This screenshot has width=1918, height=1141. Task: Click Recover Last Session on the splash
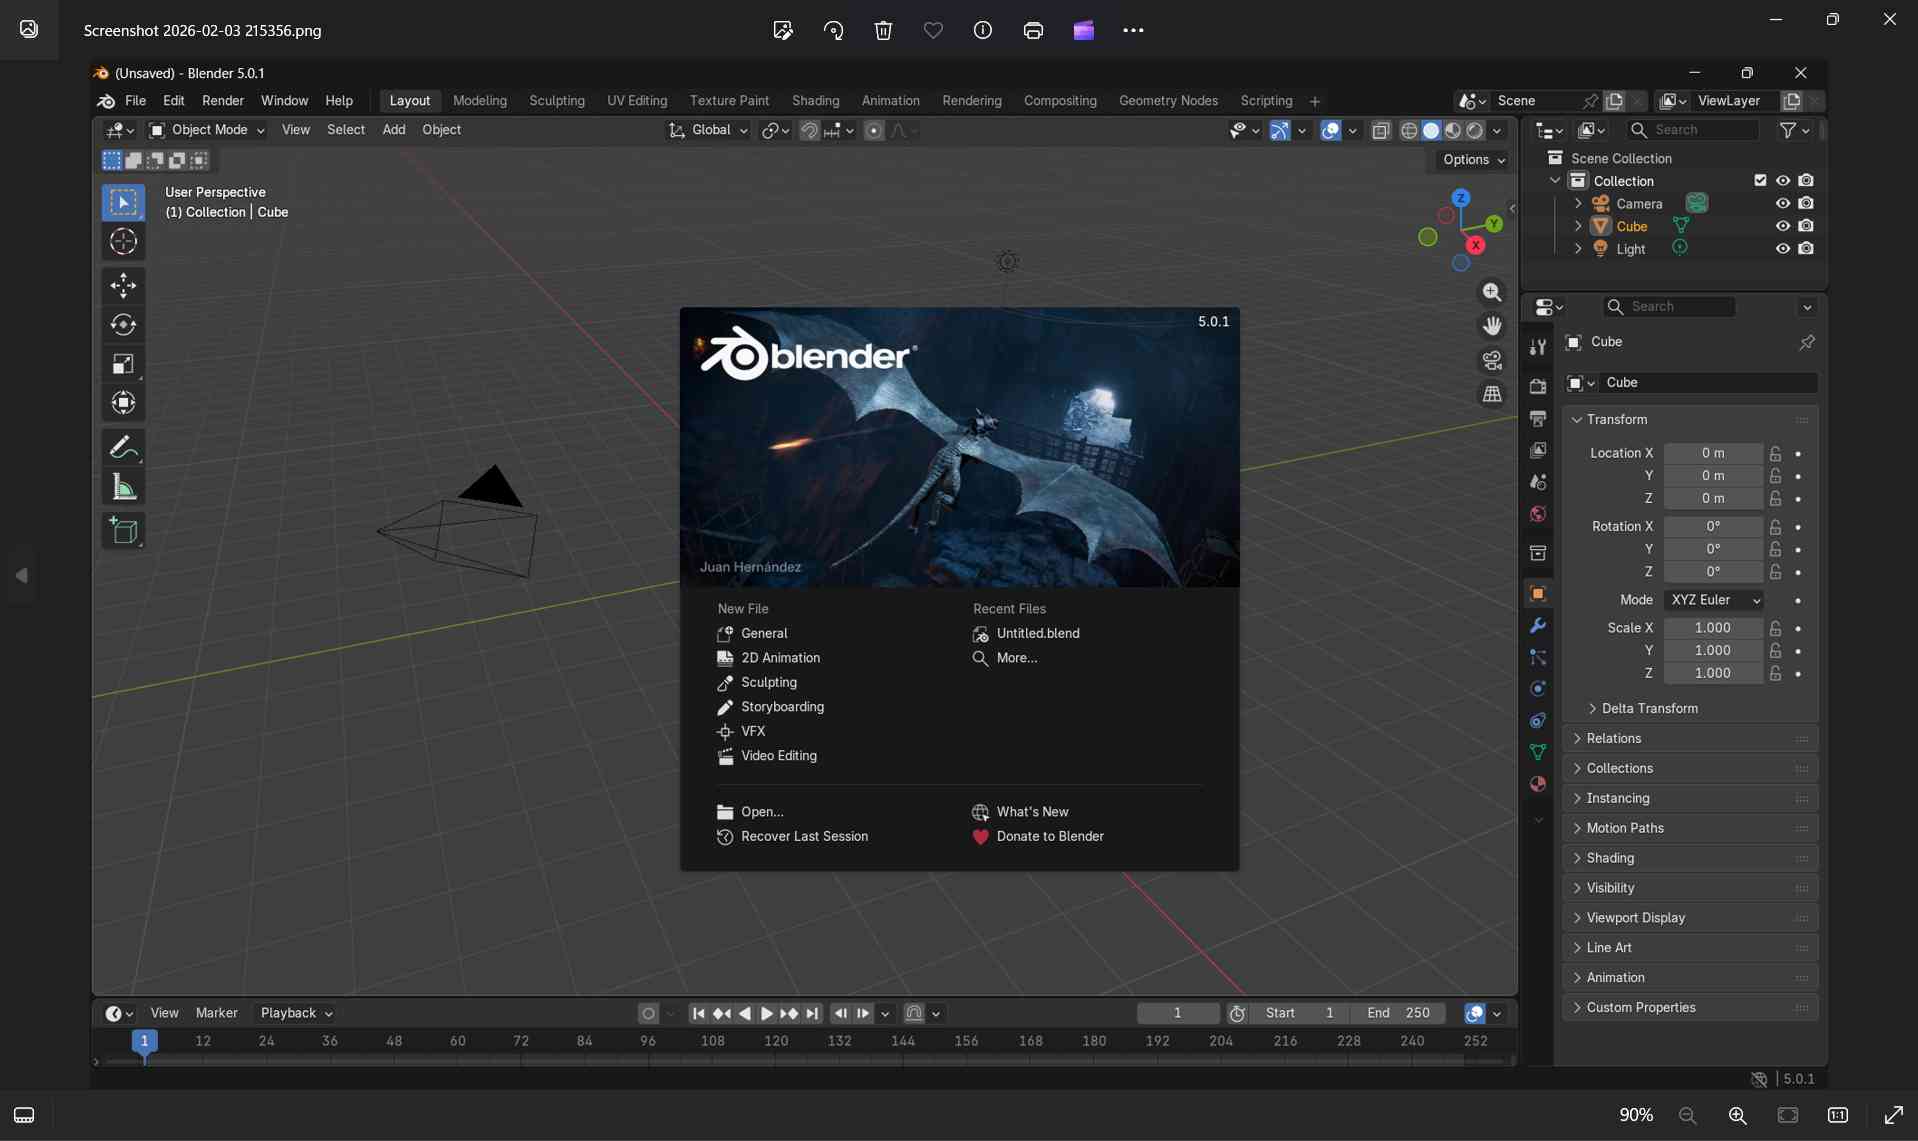[803, 837]
